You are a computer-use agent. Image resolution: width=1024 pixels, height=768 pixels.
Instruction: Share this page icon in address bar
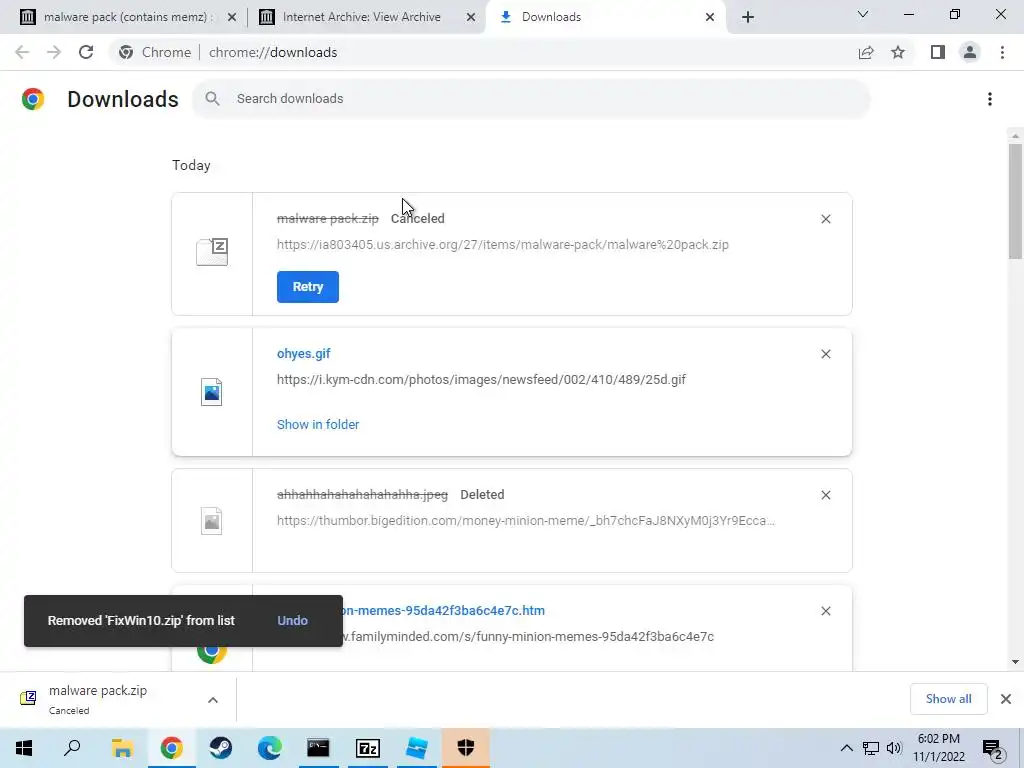[x=866, y=52]
